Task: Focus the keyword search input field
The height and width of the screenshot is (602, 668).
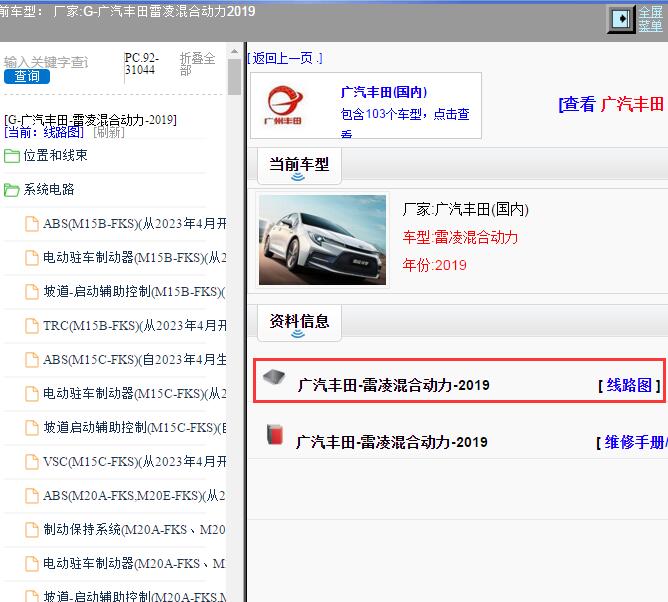Action: (x=46, y=62)
